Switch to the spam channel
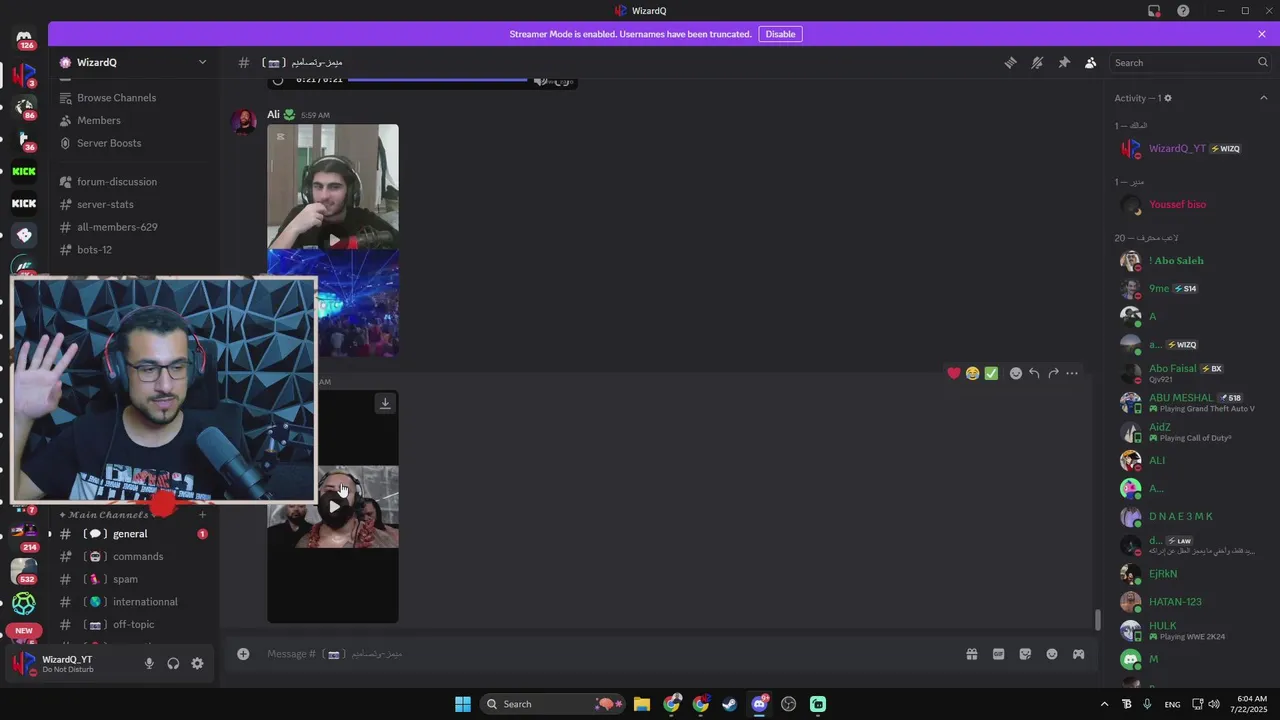The width and height of the screenshot is (1280, 720). pyautogui.click(x=125, y=579)
